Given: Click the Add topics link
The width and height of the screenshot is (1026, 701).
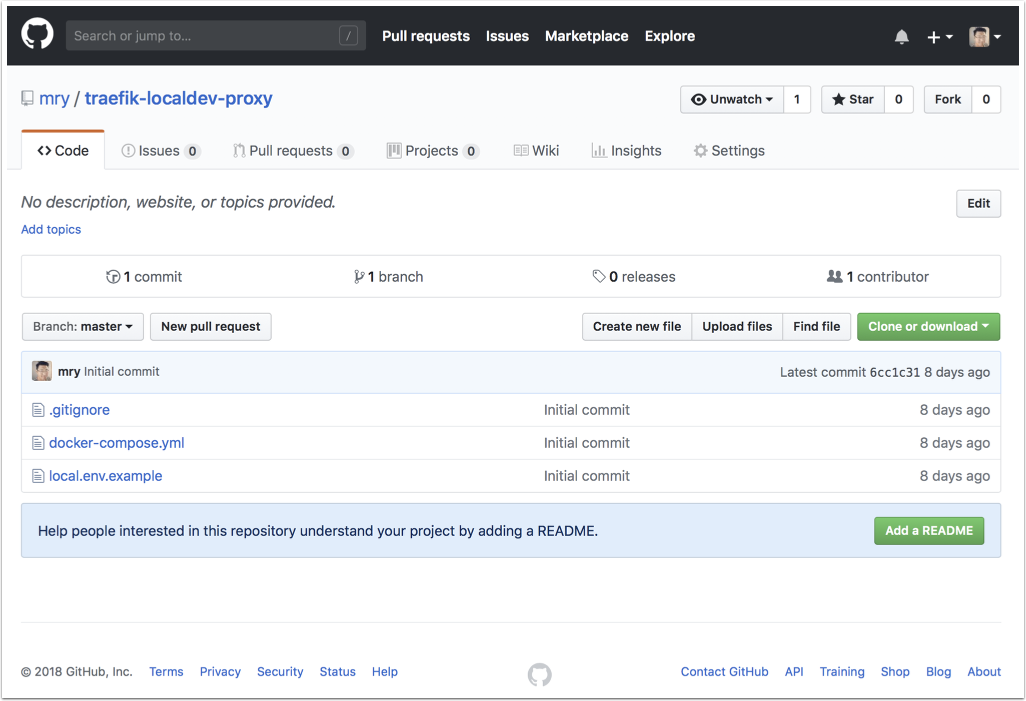Looking at the screenshot, I should [51, 230].
